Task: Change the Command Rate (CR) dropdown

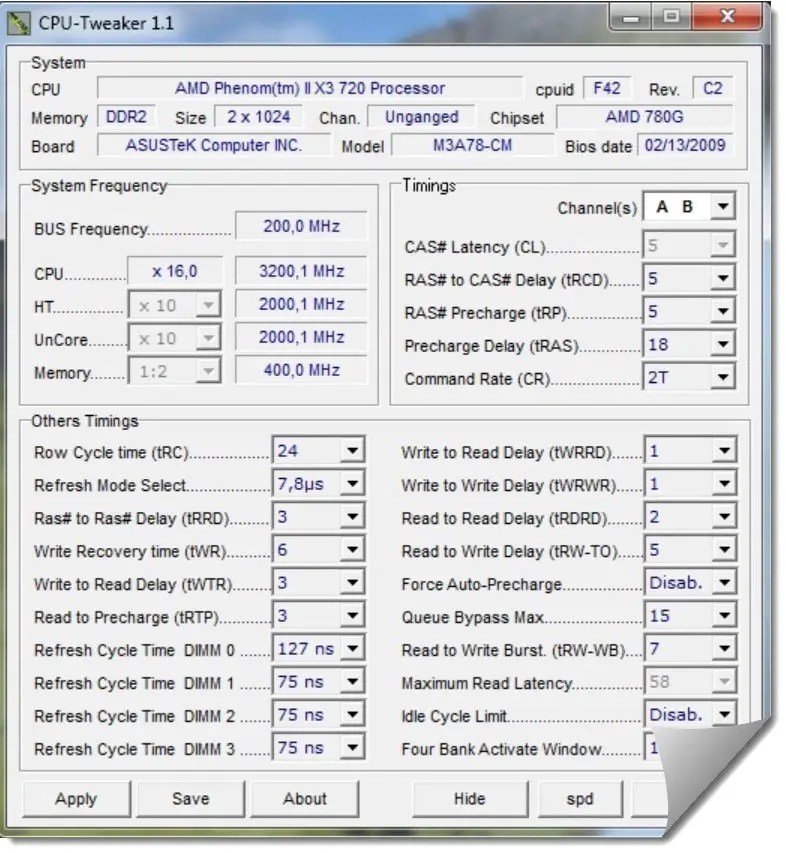Action: coord(689,378)
